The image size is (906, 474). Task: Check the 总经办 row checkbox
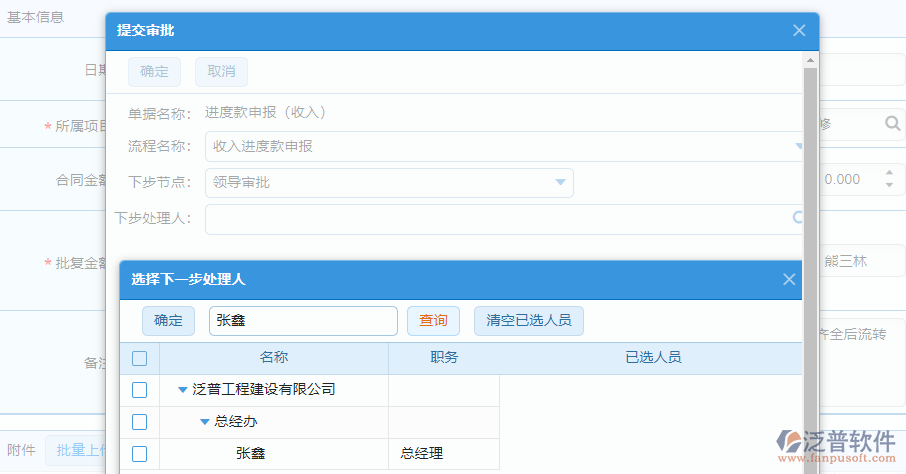coord(140,422)
